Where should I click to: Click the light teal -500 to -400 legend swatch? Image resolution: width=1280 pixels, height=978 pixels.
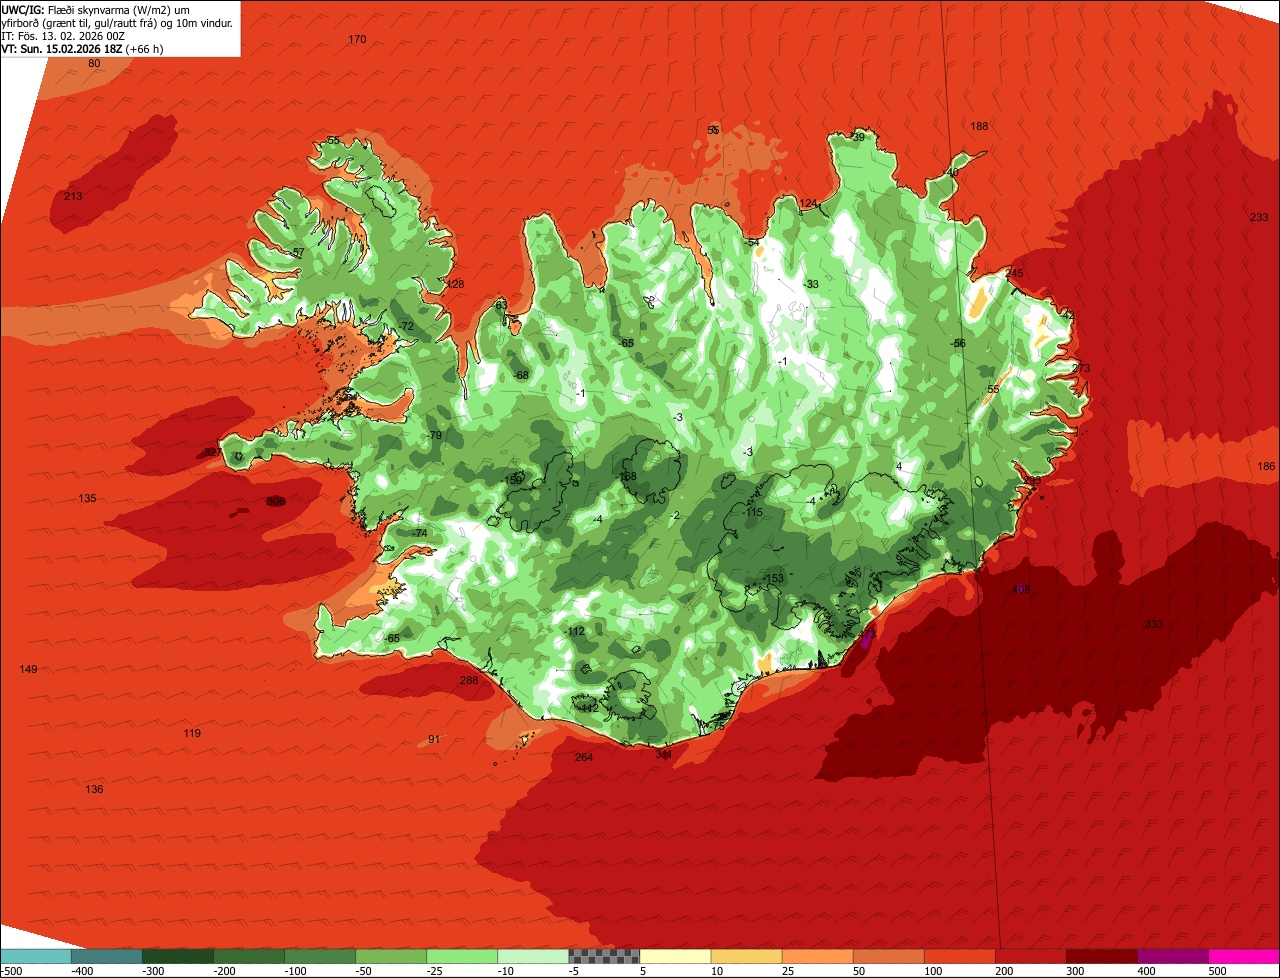point(36,955)
